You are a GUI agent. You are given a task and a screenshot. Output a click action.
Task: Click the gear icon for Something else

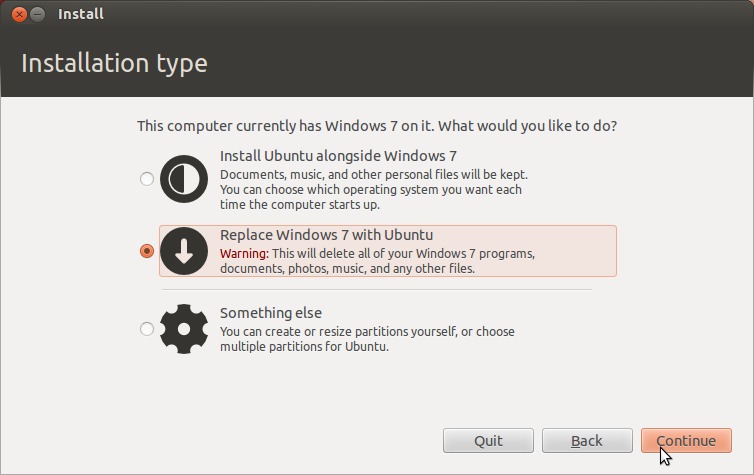184,329
